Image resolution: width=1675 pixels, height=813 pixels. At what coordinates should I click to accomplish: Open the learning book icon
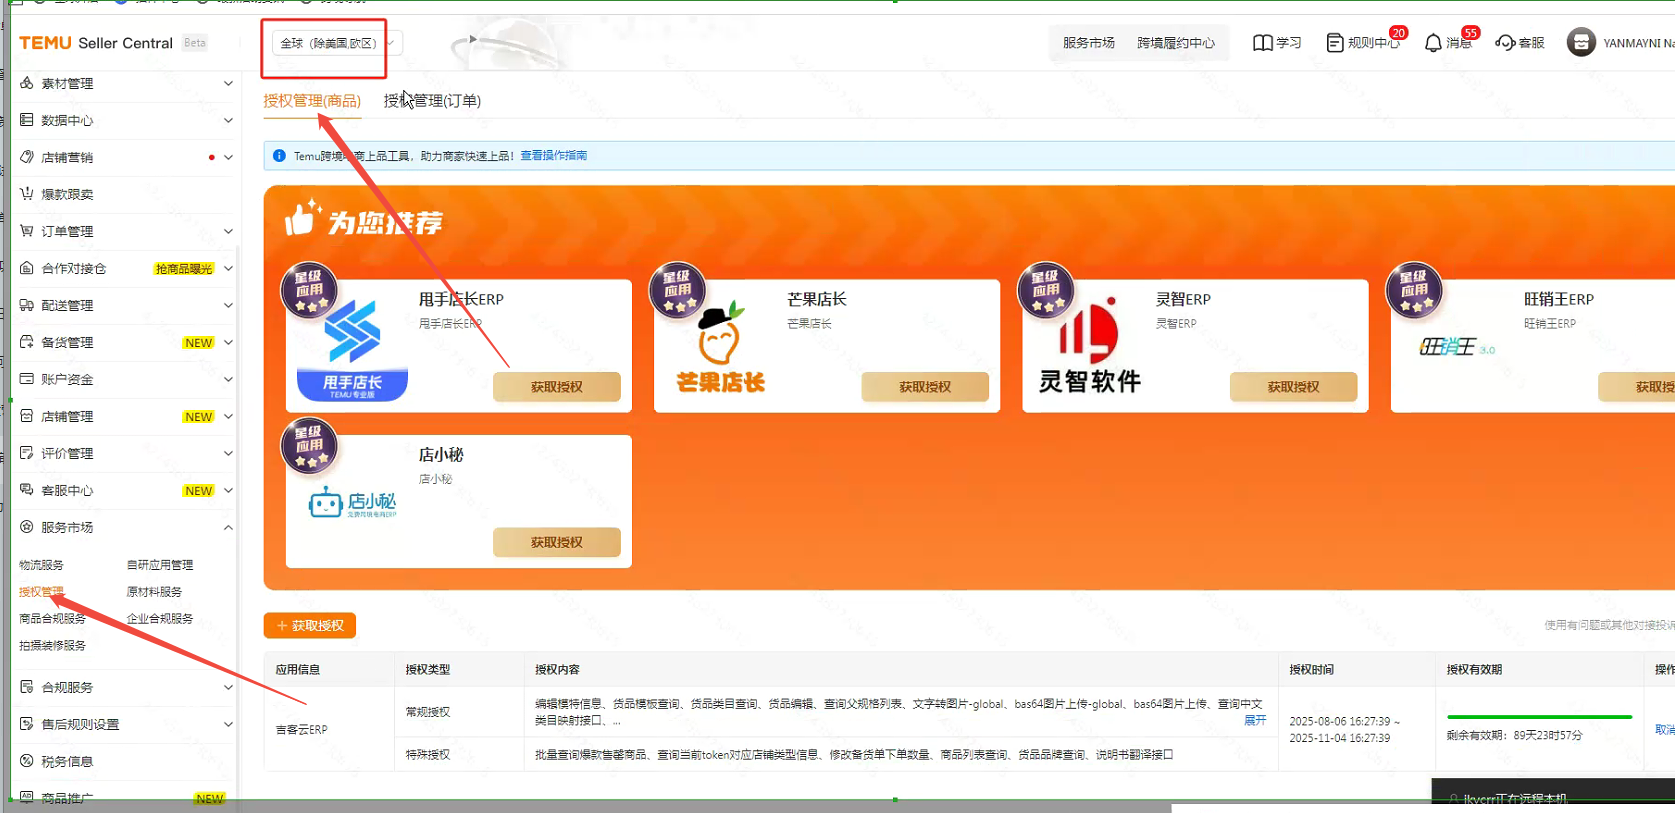1263,43
